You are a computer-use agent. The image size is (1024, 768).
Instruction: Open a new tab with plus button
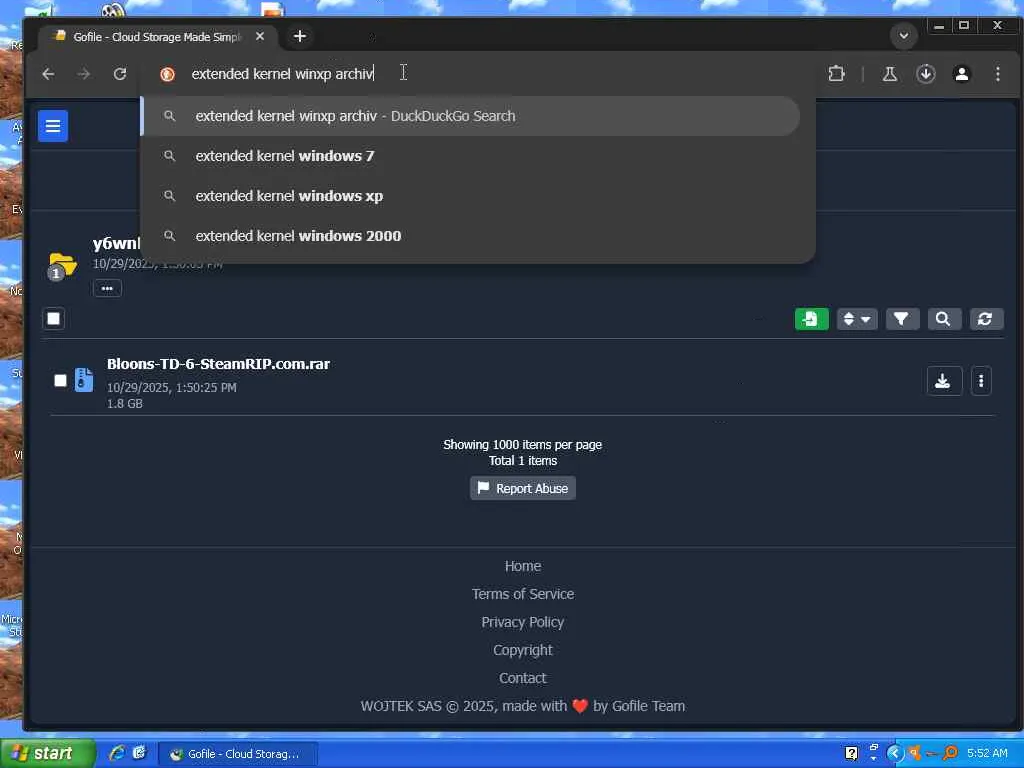(300, 37)
